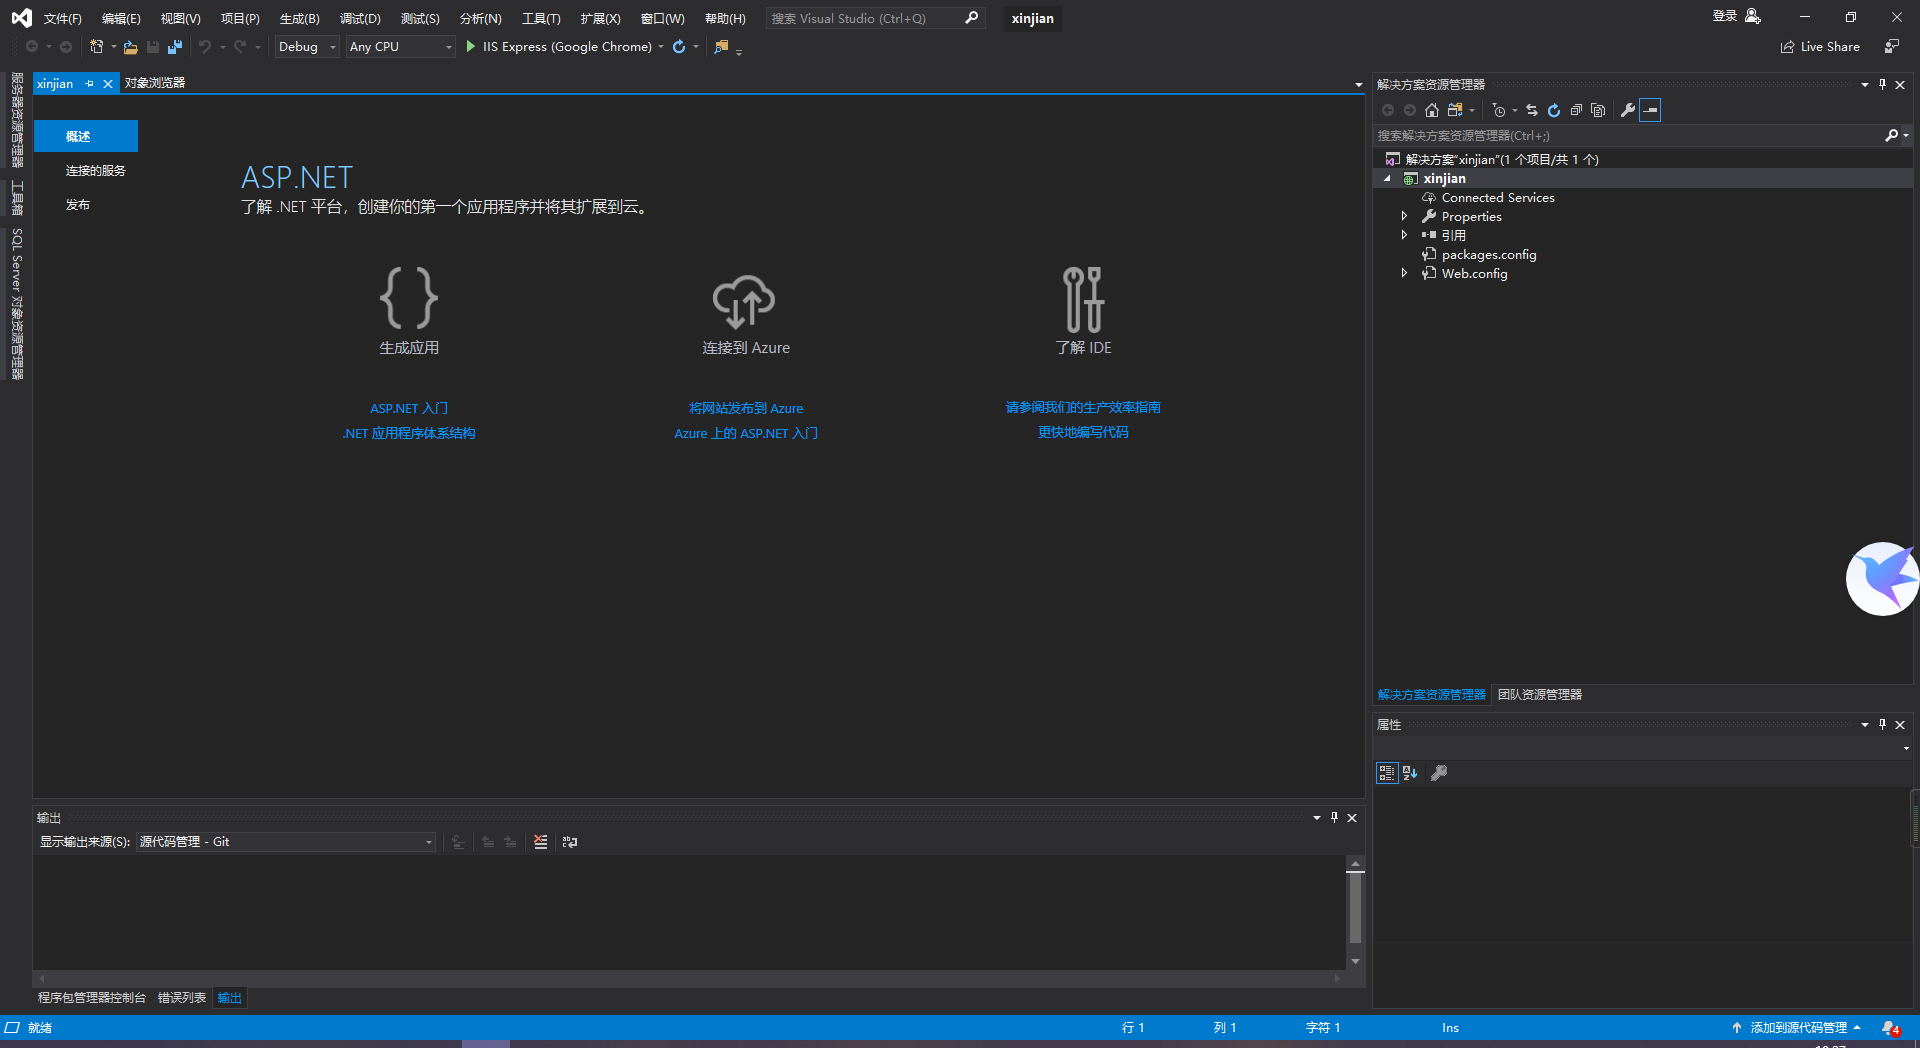Image resolution: width=1920 pixels, height=1048 pixels.
Task: Toggle auto-hide pin on Solution Explorer panel
Action: pyautogui.click(x=1882, y=85)
